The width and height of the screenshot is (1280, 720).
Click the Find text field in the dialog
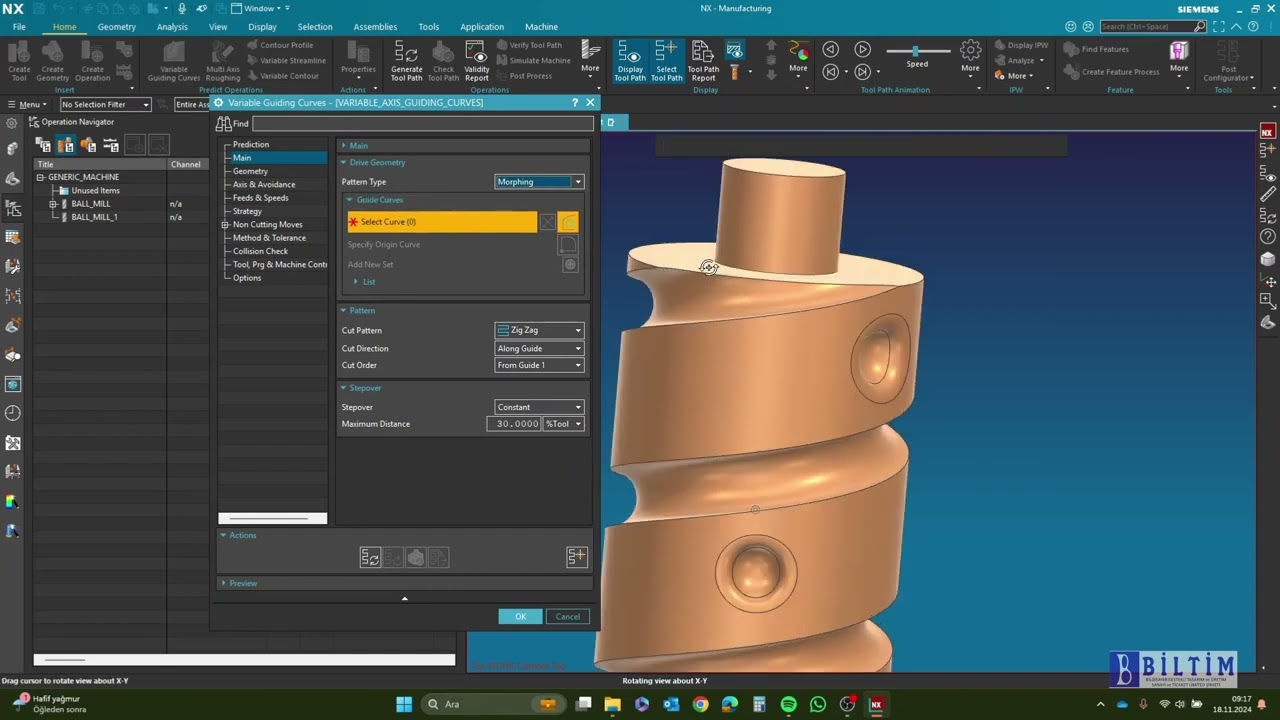pos(423,123)
